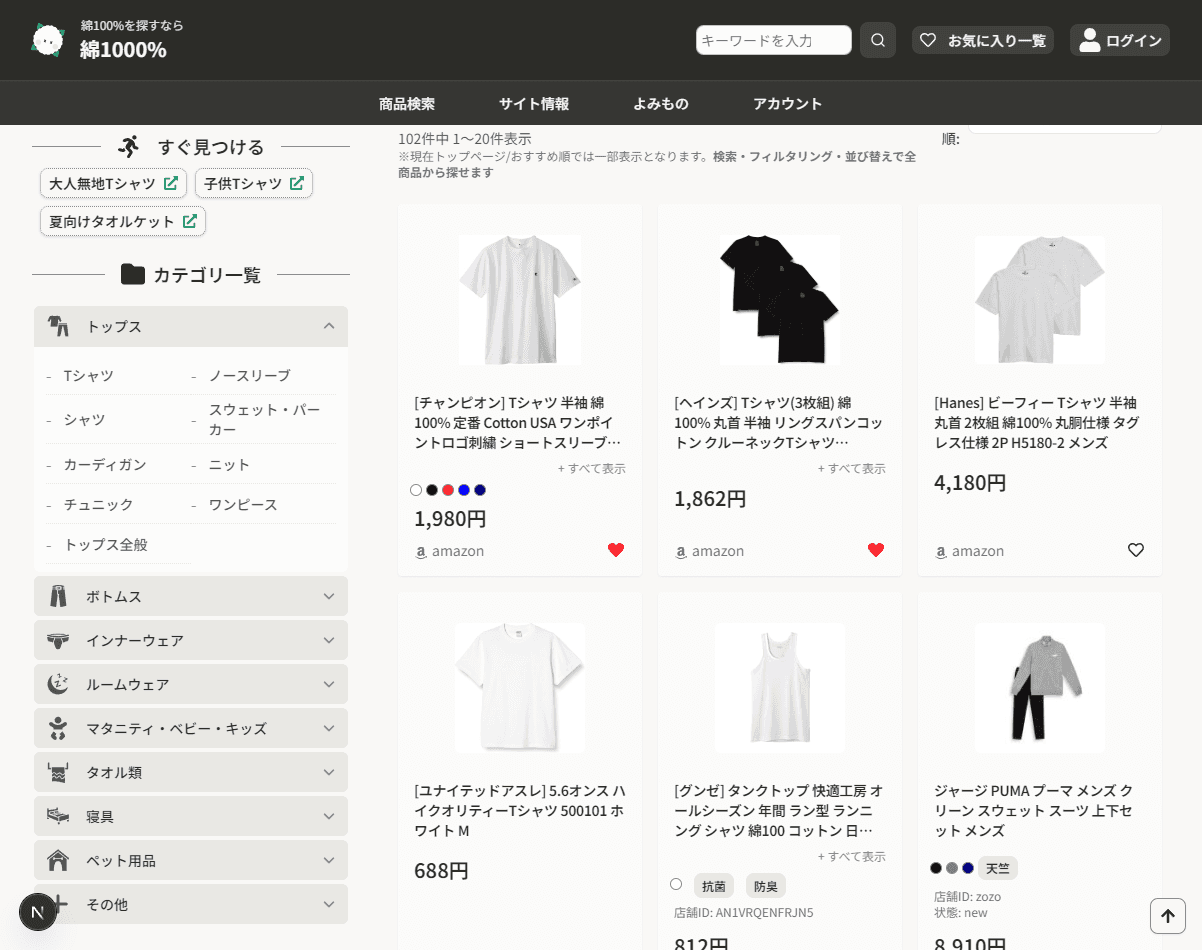The width and height of the screenshot is (1202, 950).
Task: Open the お気に入り一覧 heart button
Action: click(982, 40)
